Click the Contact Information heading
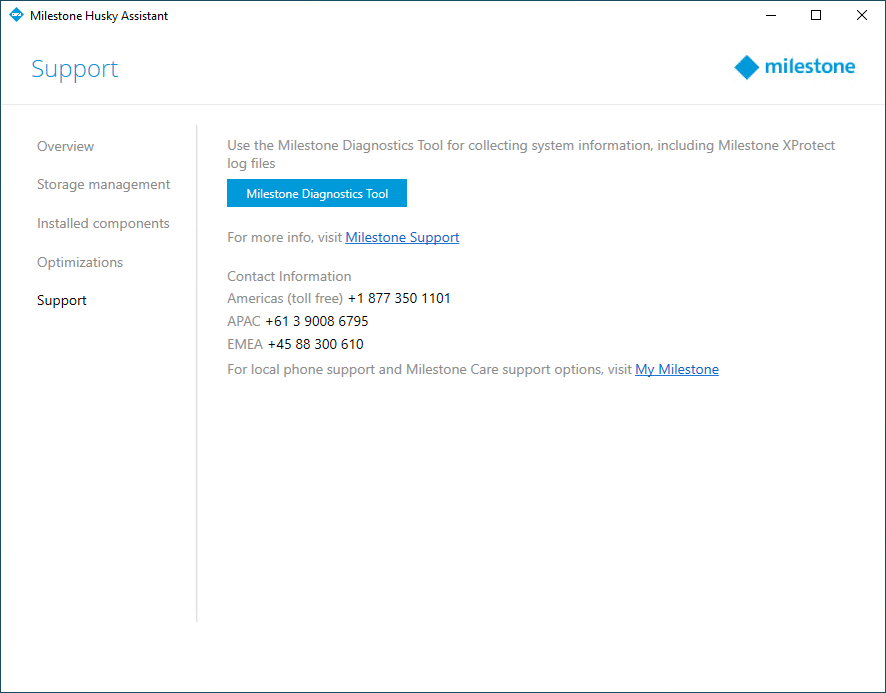 [289, 276]
